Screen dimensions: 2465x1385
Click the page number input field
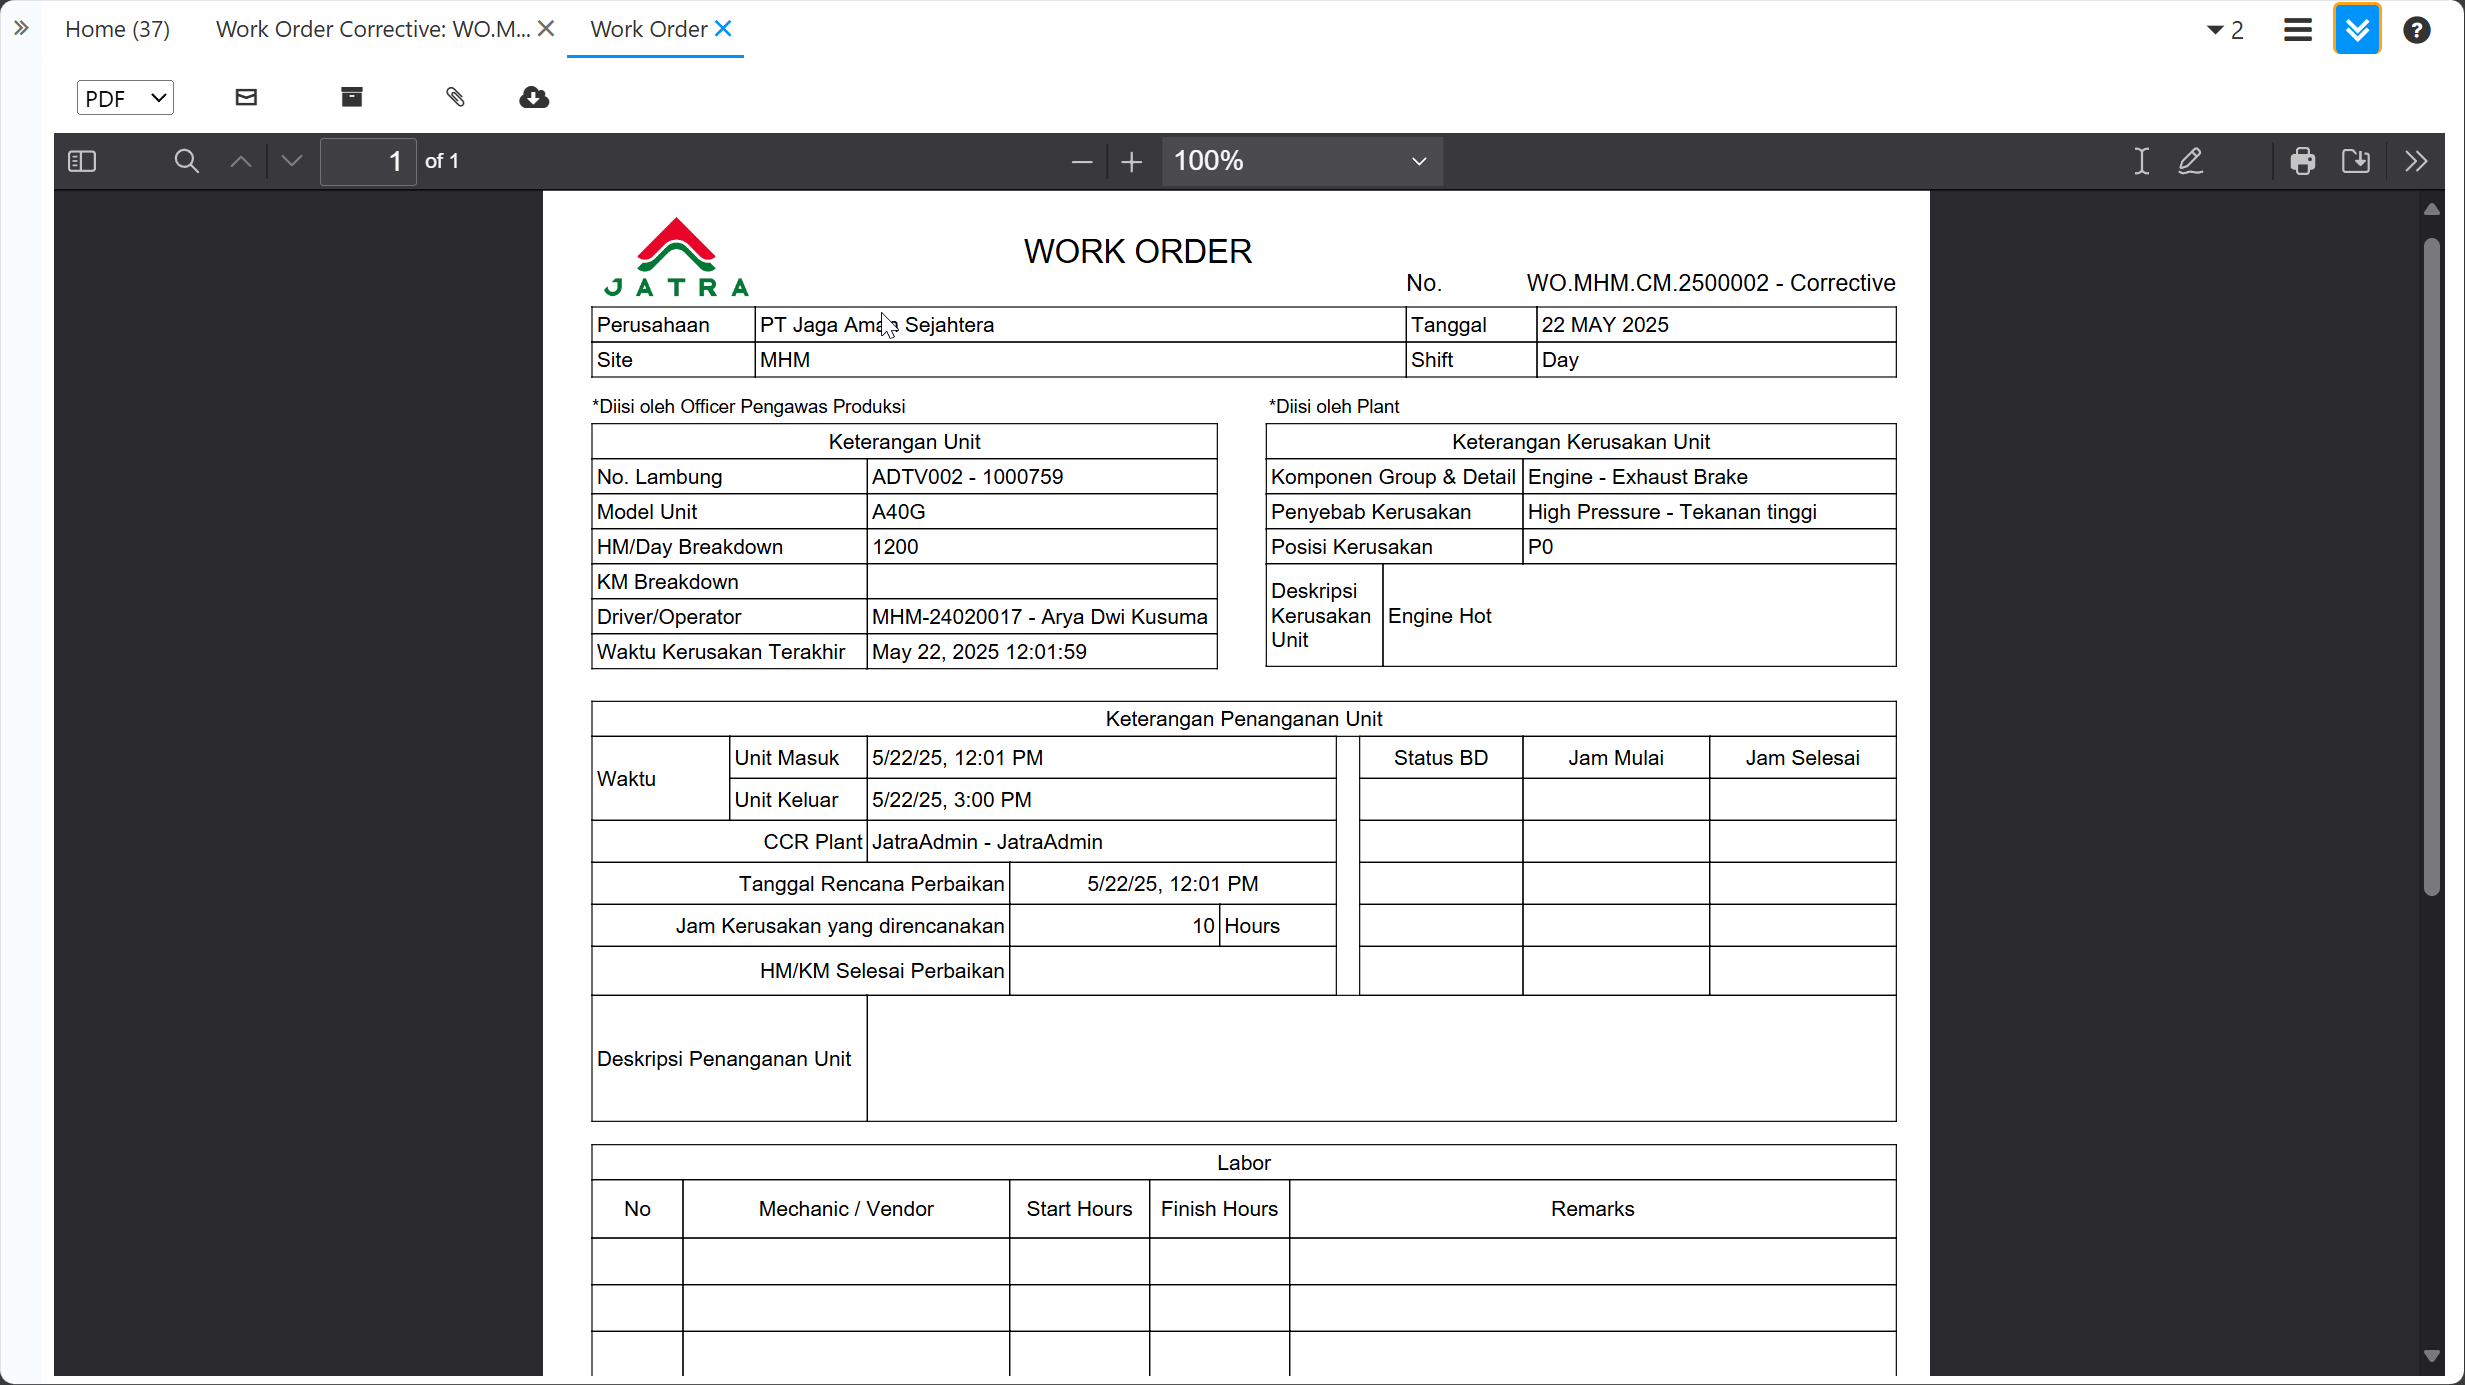click(368, 161)
